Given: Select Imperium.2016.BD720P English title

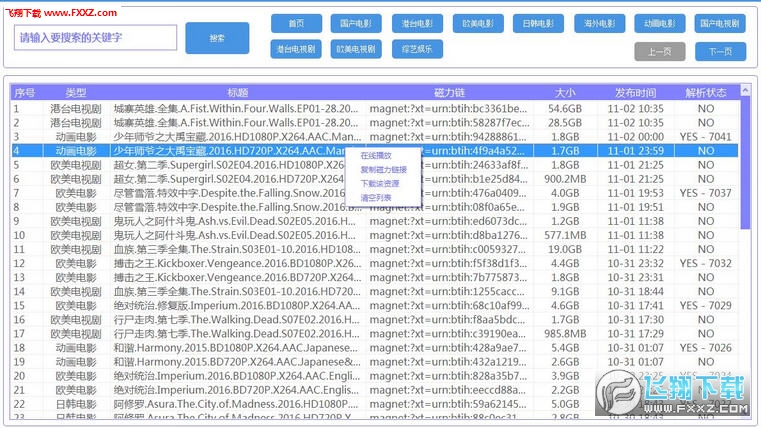Looking at the screenshot, I should point(237,390).
